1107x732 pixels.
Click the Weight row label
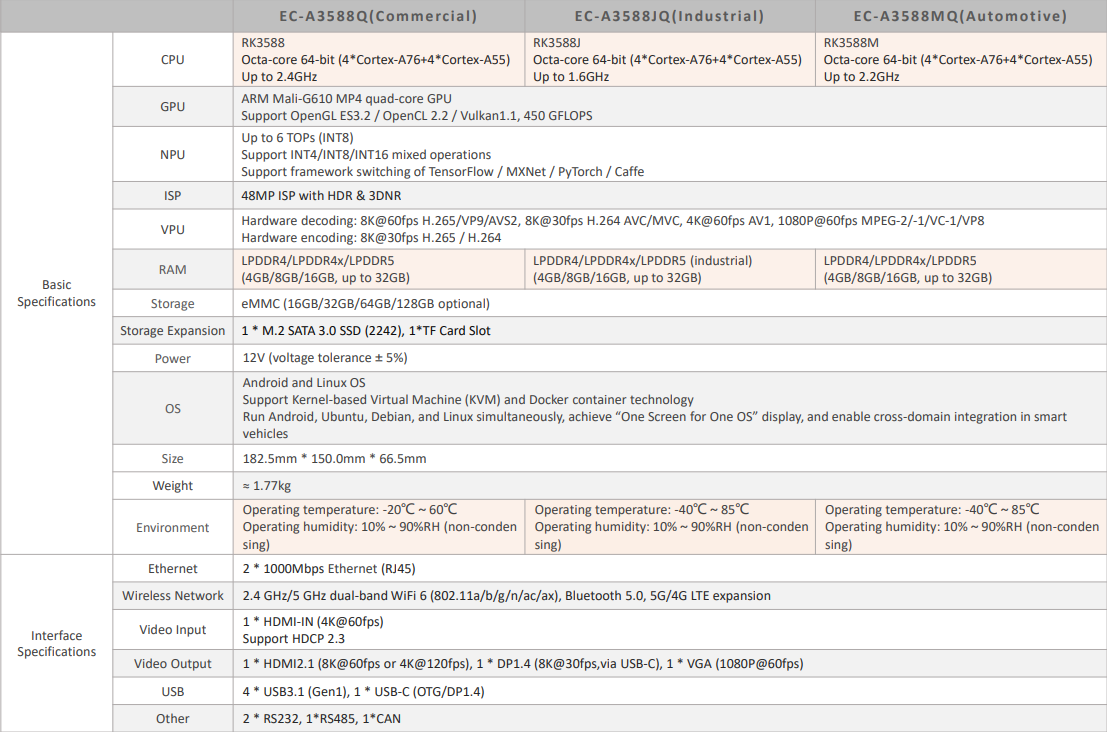172,486
